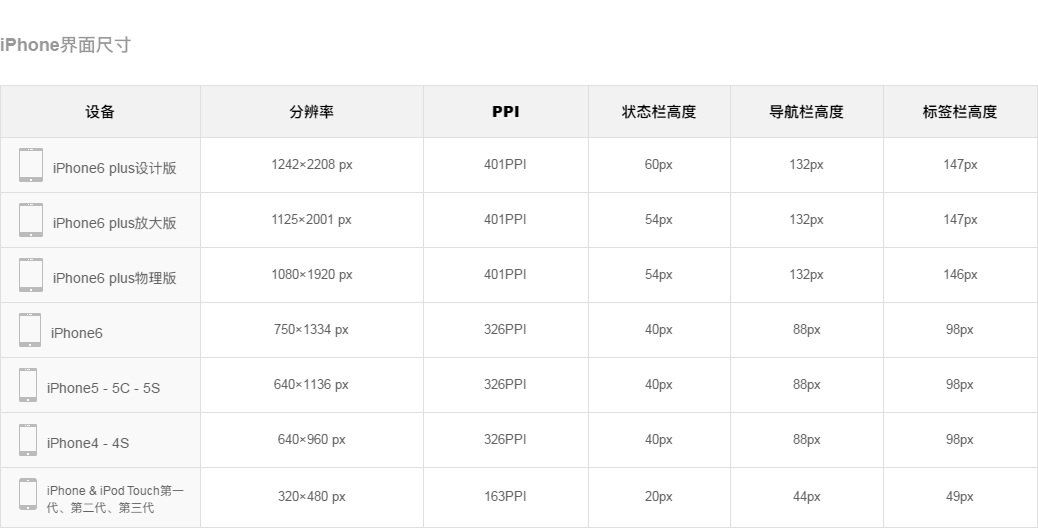Click the iPod Touch row device icon
Screen dimensions: 1038x528
[x=28, y=495]
